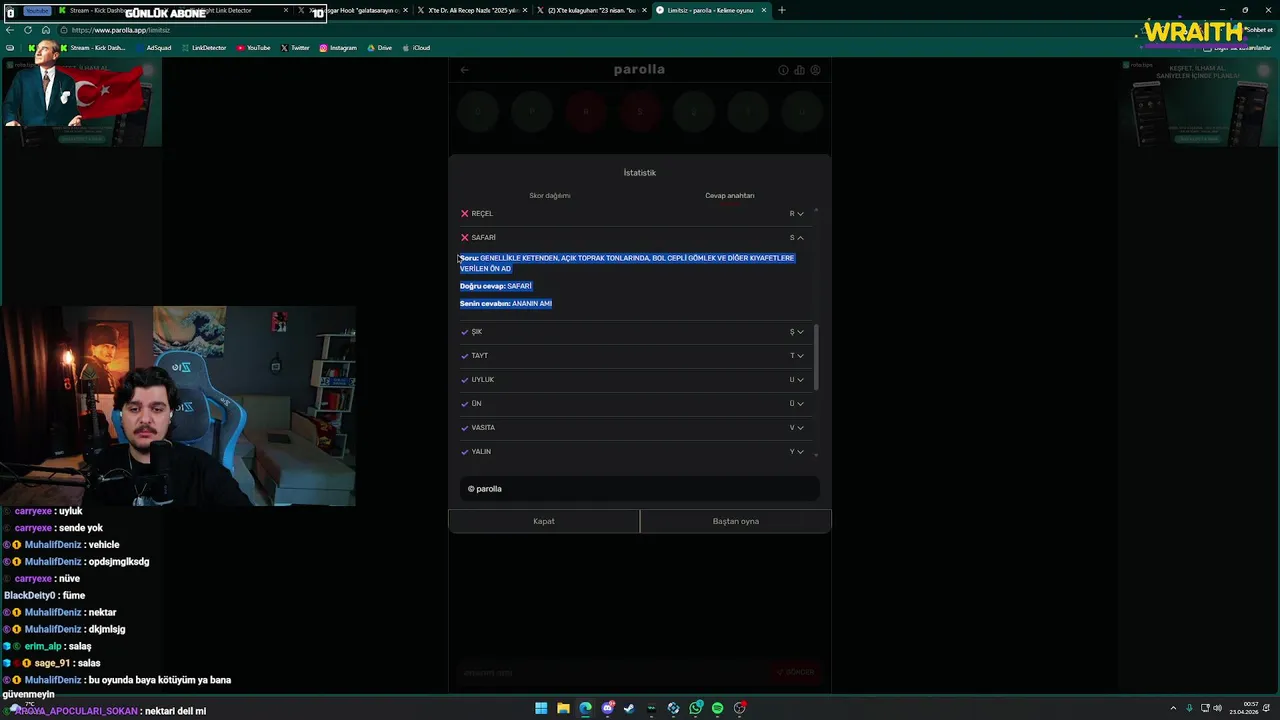Open the parolla statistics chart icon

tap(799, 70)
